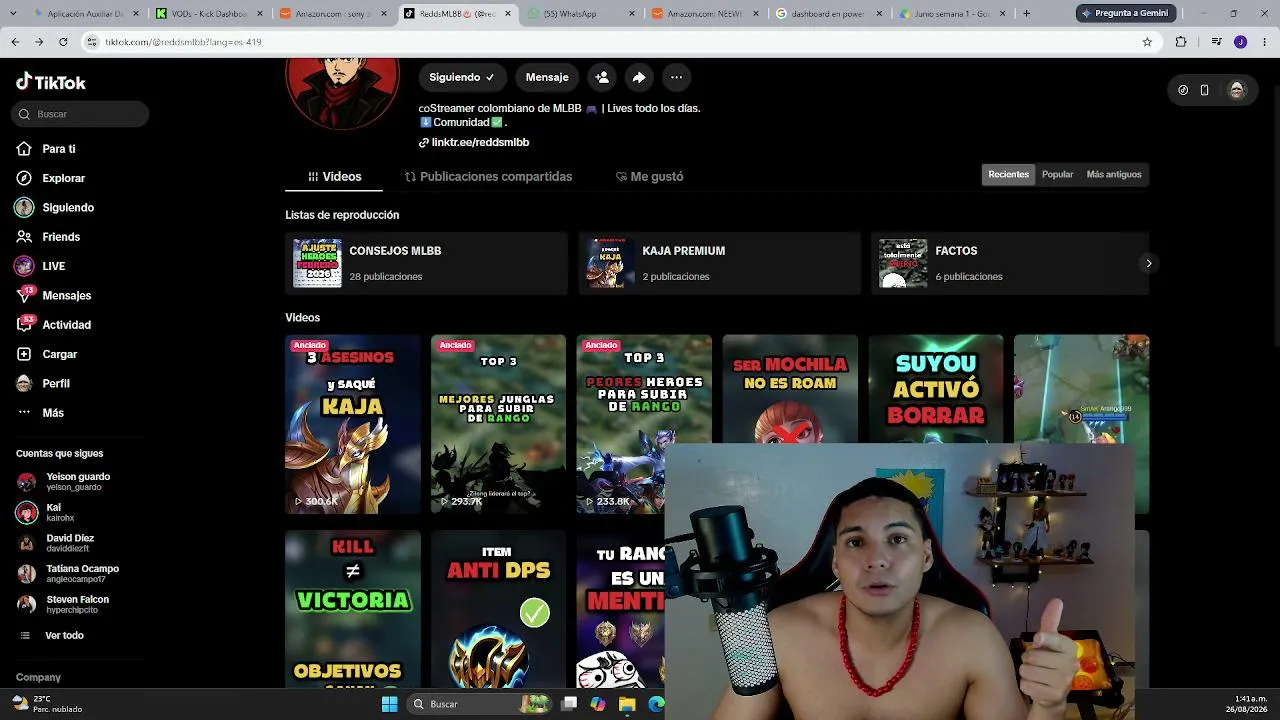Open the CONSEJOS MLBB playlist

[426, 263]
